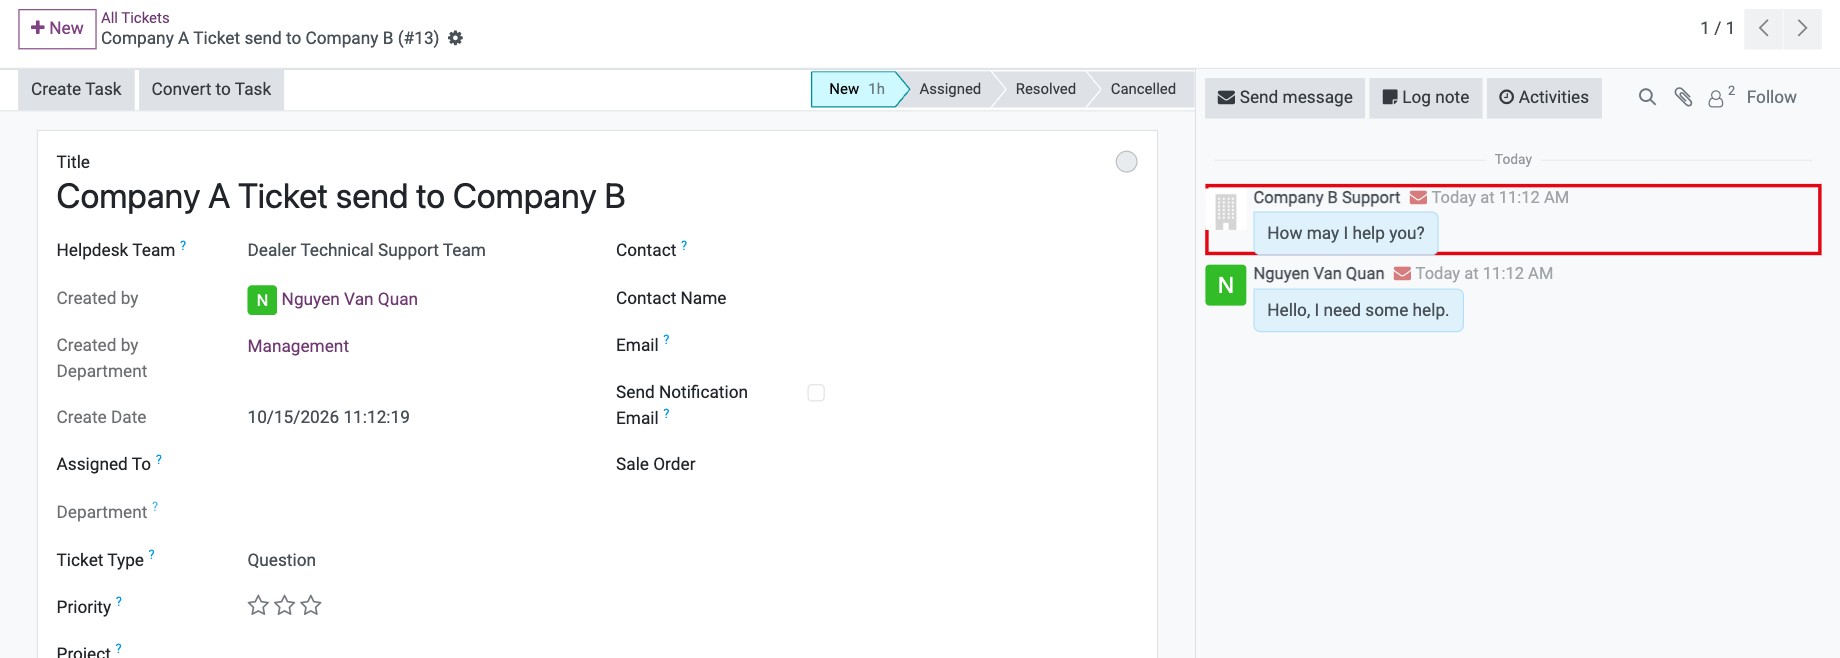Switch ticket stage to Resolved

pos(1045,89)
